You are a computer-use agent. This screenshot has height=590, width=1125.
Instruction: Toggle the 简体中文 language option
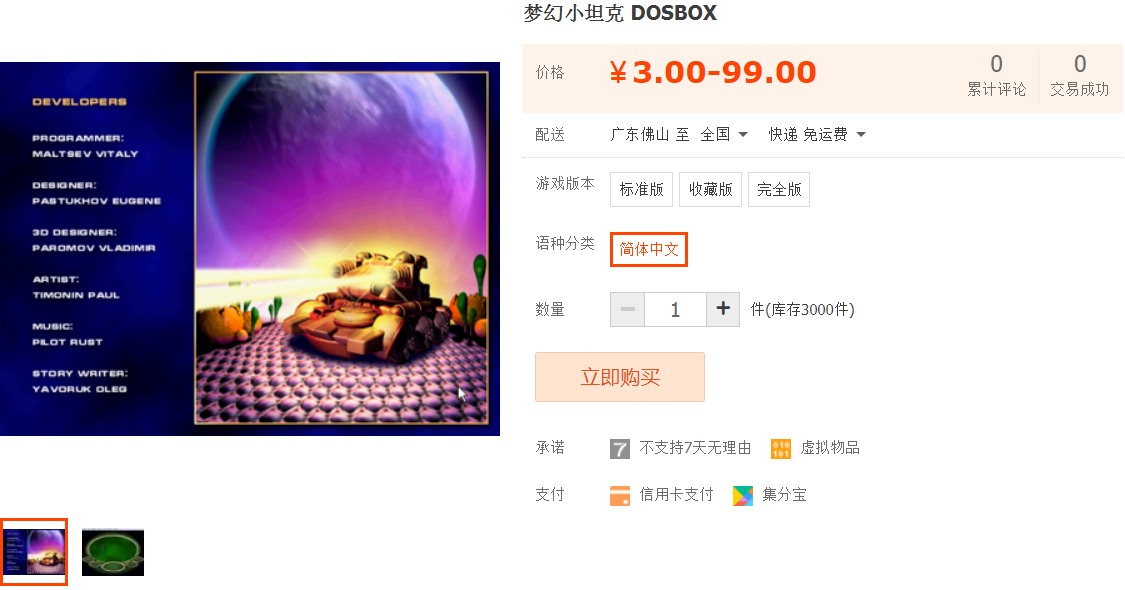[649, 249]
